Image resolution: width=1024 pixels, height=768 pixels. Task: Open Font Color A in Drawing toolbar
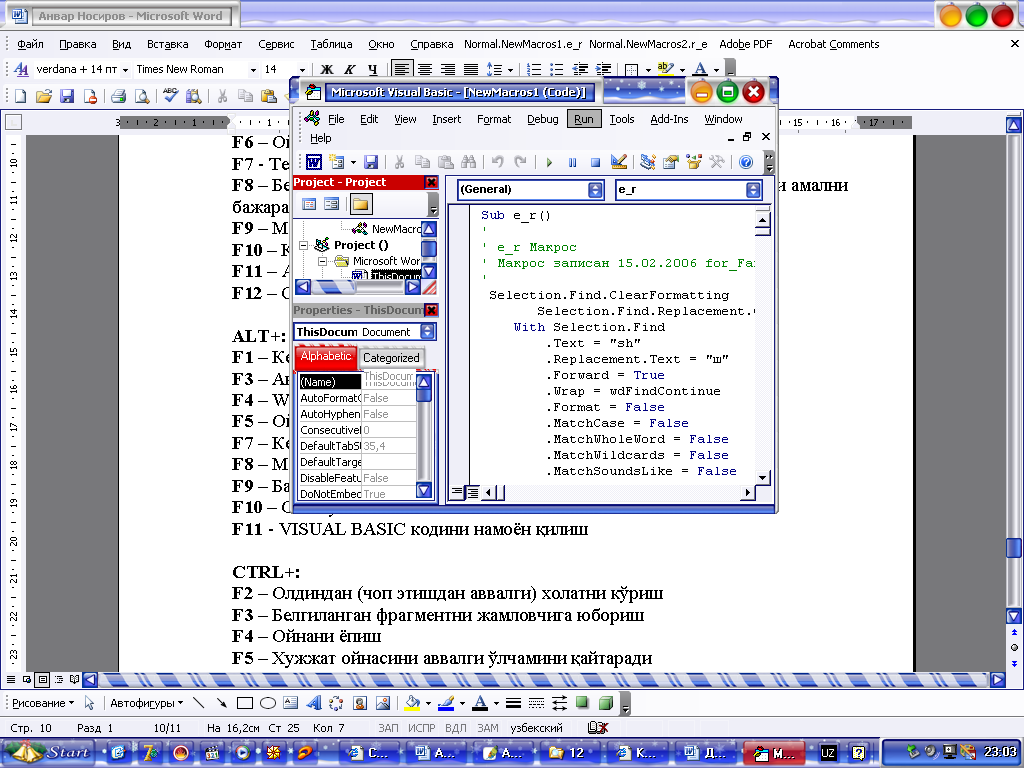tap(480, 703)
